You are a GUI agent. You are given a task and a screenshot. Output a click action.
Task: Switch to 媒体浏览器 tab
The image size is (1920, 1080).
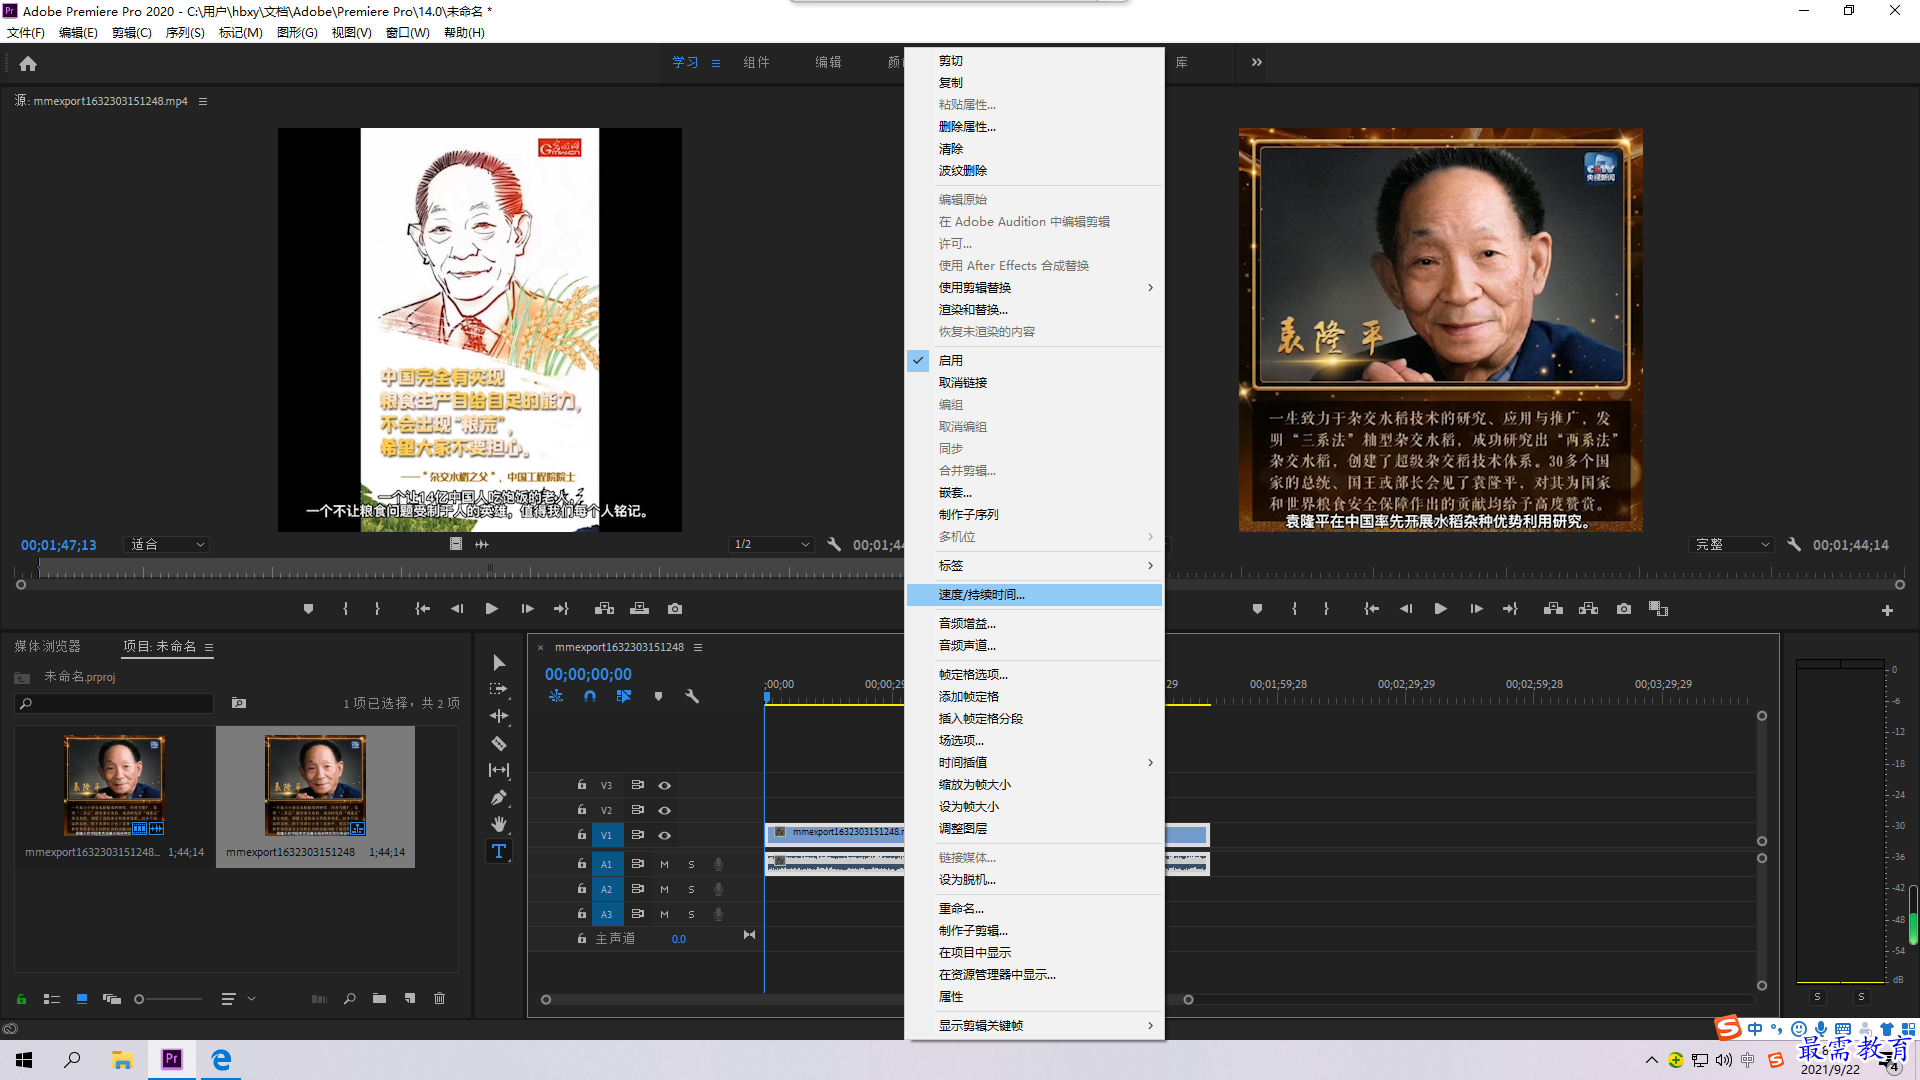tap(47, 646)
